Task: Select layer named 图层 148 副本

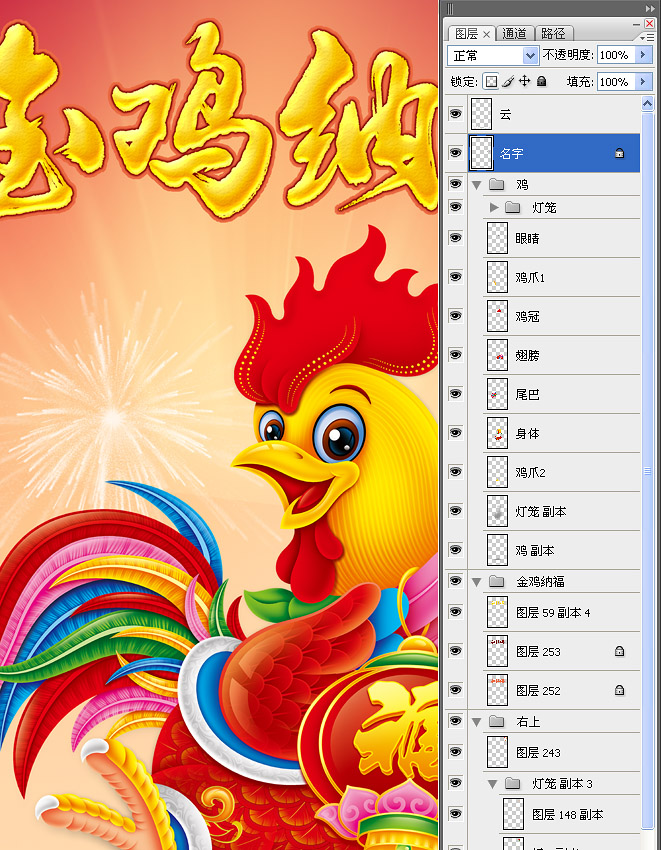Action: point(567,815)
